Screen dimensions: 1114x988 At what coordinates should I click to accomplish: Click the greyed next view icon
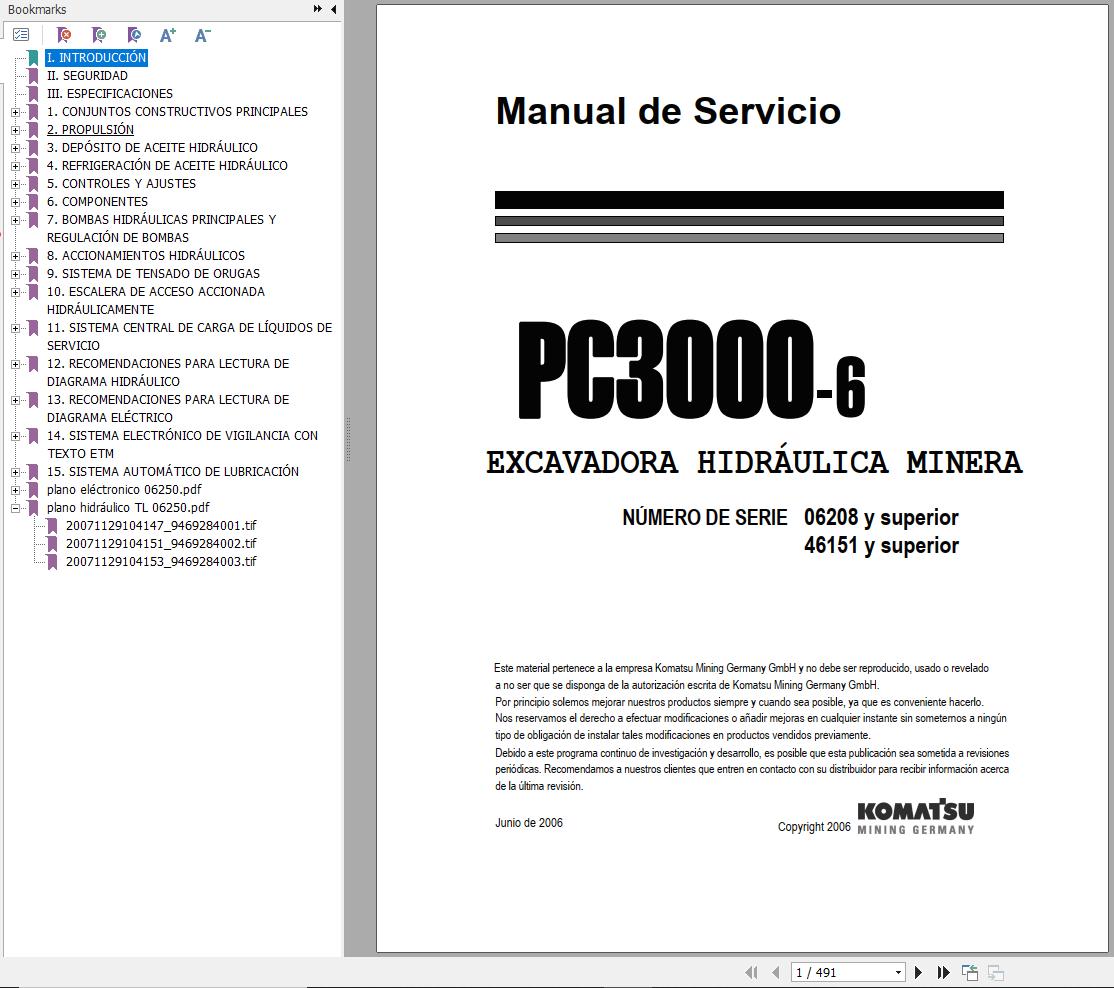[x=995, y=972]
